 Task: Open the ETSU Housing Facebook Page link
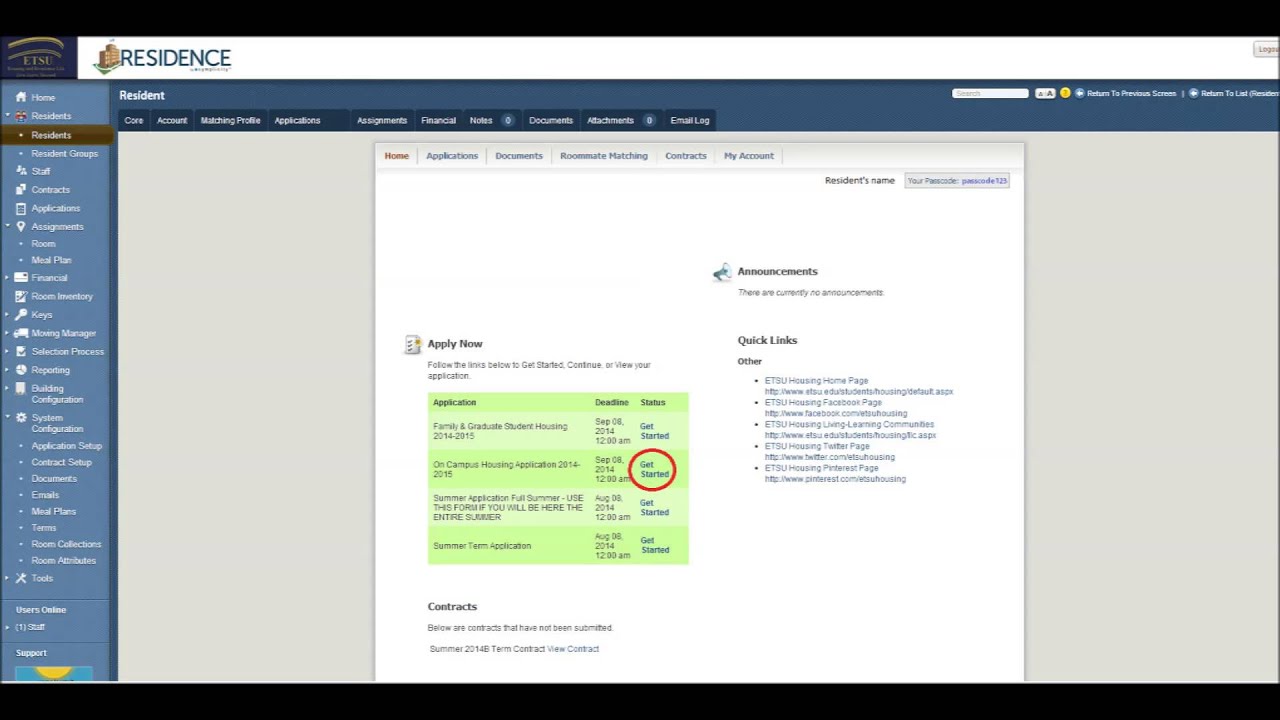coord(823,402)
